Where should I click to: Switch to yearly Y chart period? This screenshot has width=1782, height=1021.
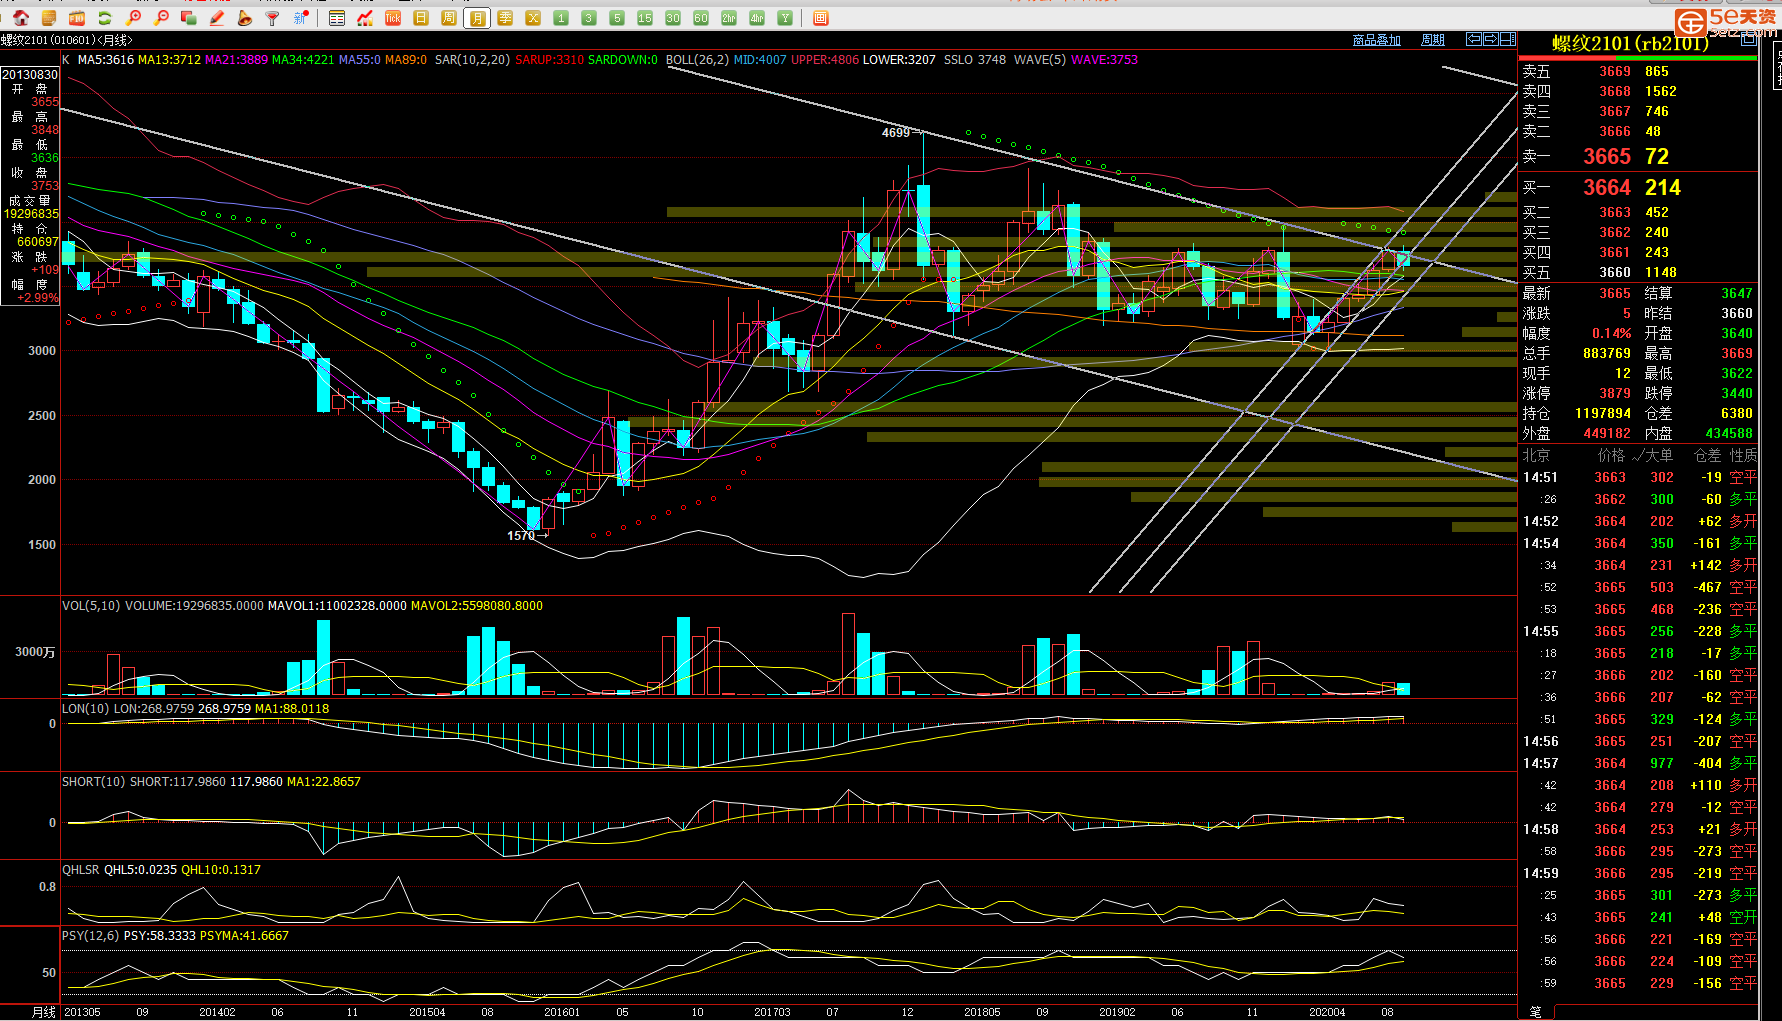[785, 18]
